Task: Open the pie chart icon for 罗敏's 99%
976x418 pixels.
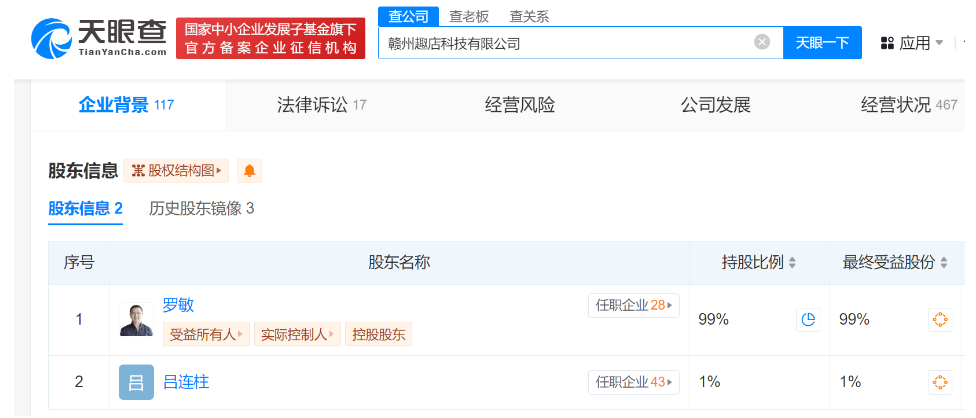Action: 808,320
